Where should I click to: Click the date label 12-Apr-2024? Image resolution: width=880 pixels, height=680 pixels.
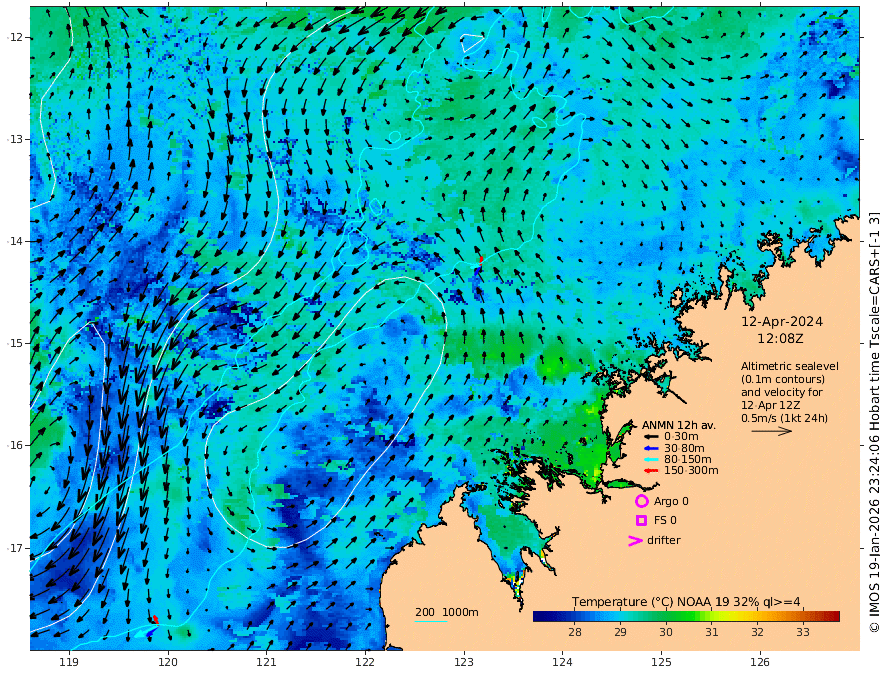pos(782,322)
